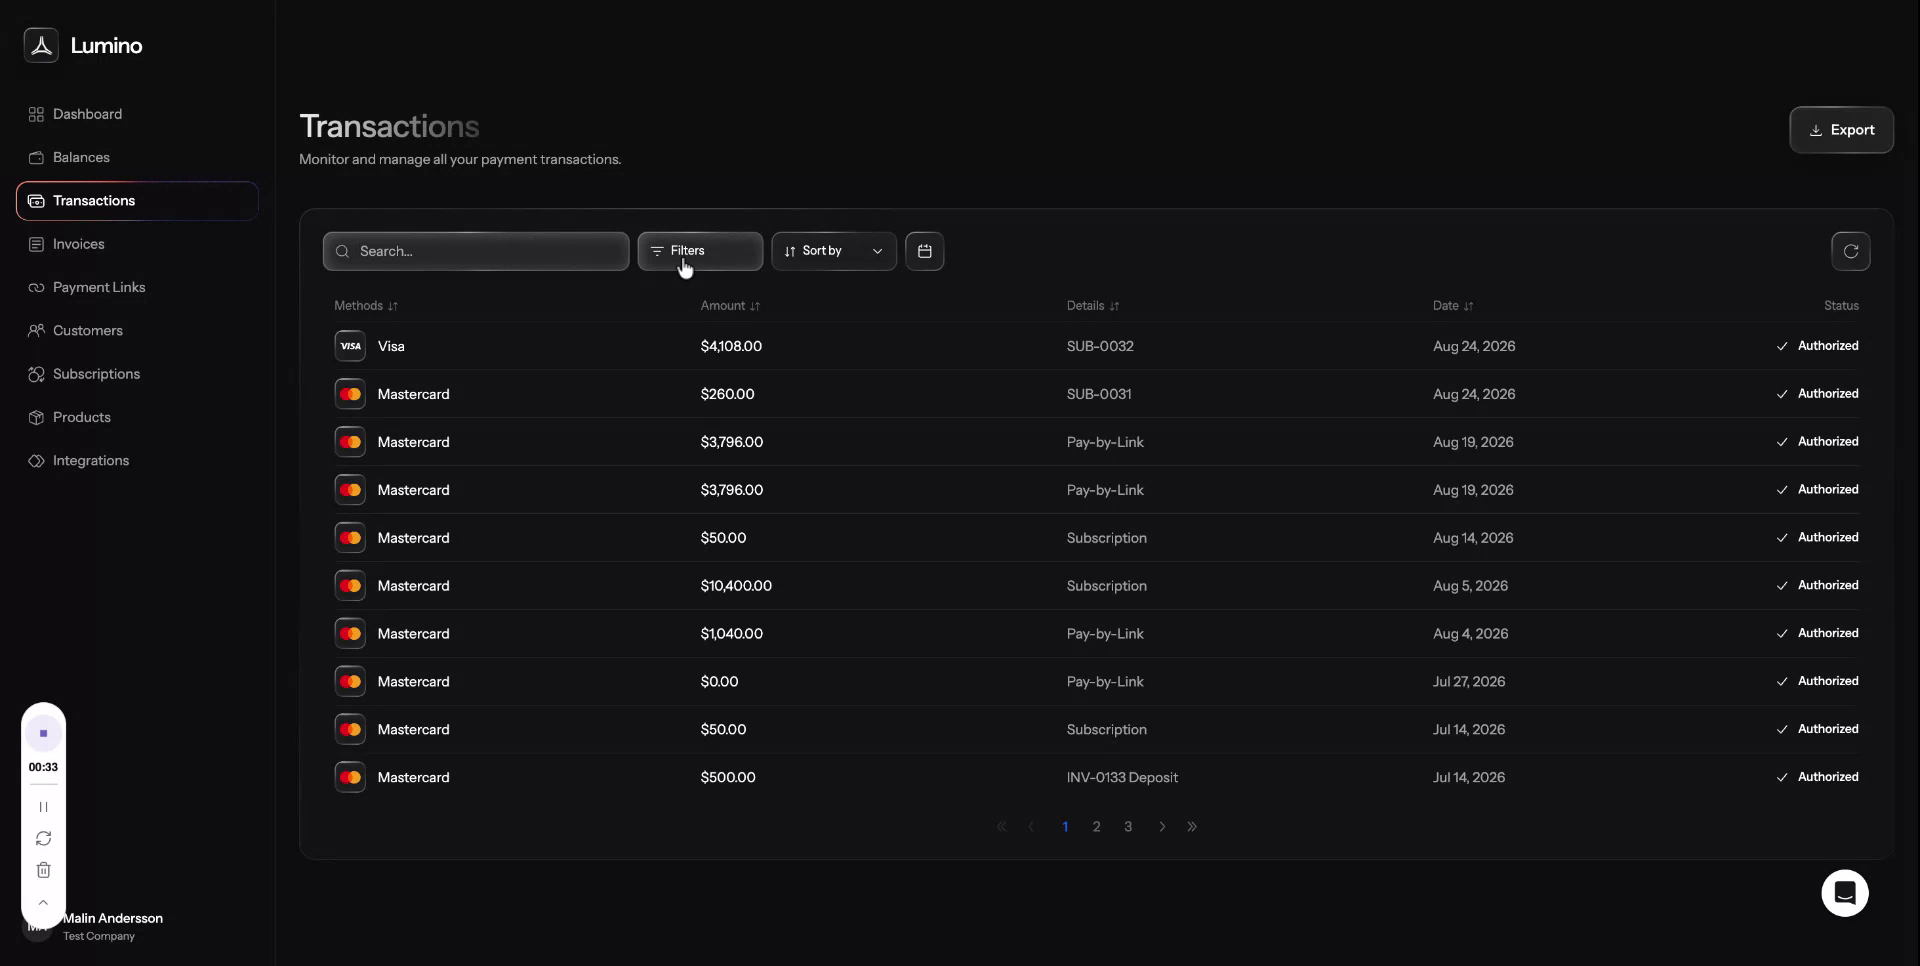Sort by Amount column header
The image size is (1920, 966).
730,306
